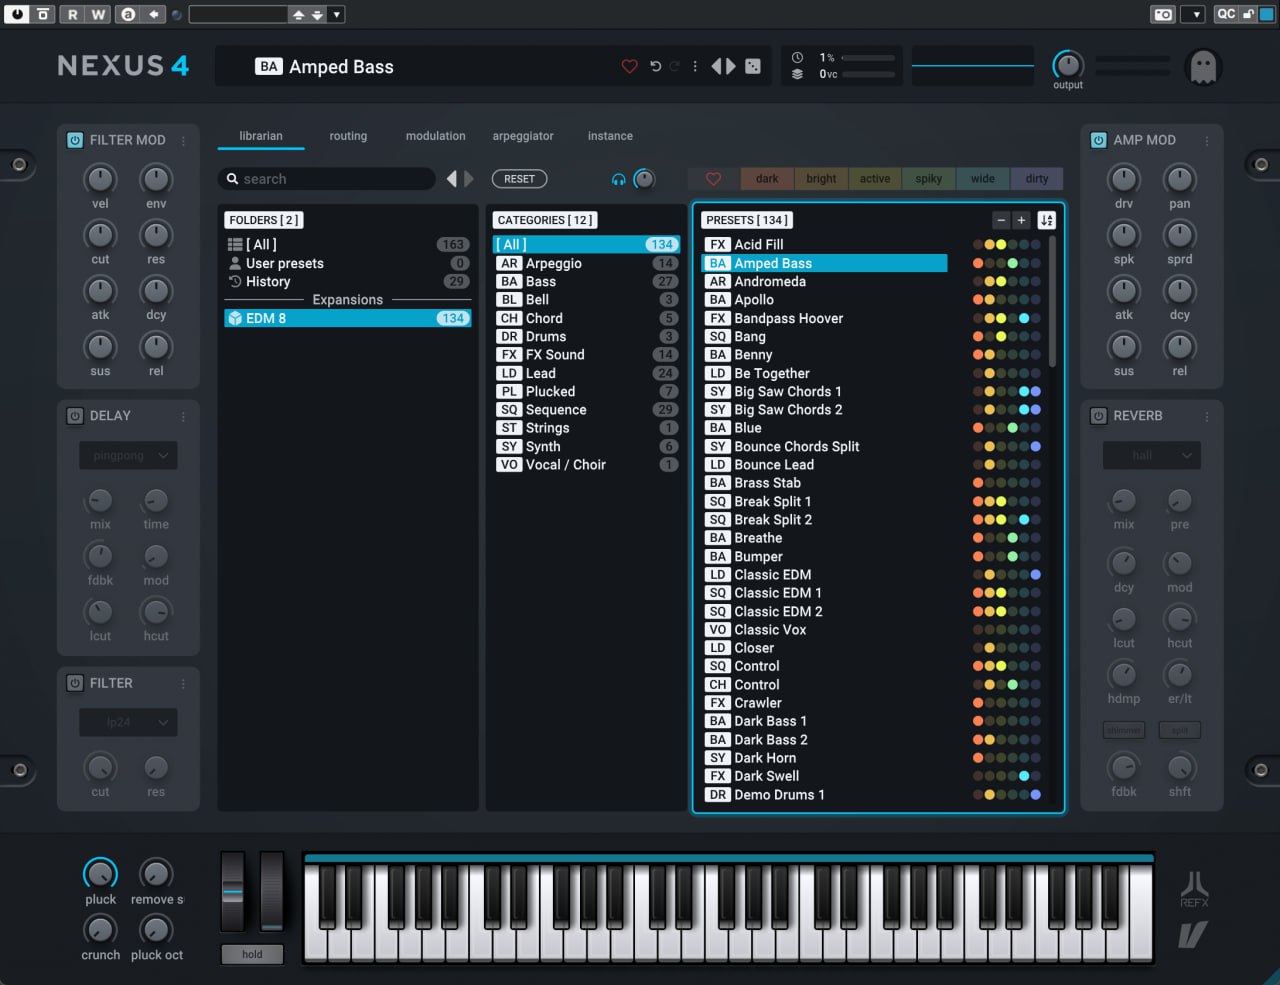This screenshot has width=1280, height=985.
Task: Switch to the routing tab
Action: (348, 136)
